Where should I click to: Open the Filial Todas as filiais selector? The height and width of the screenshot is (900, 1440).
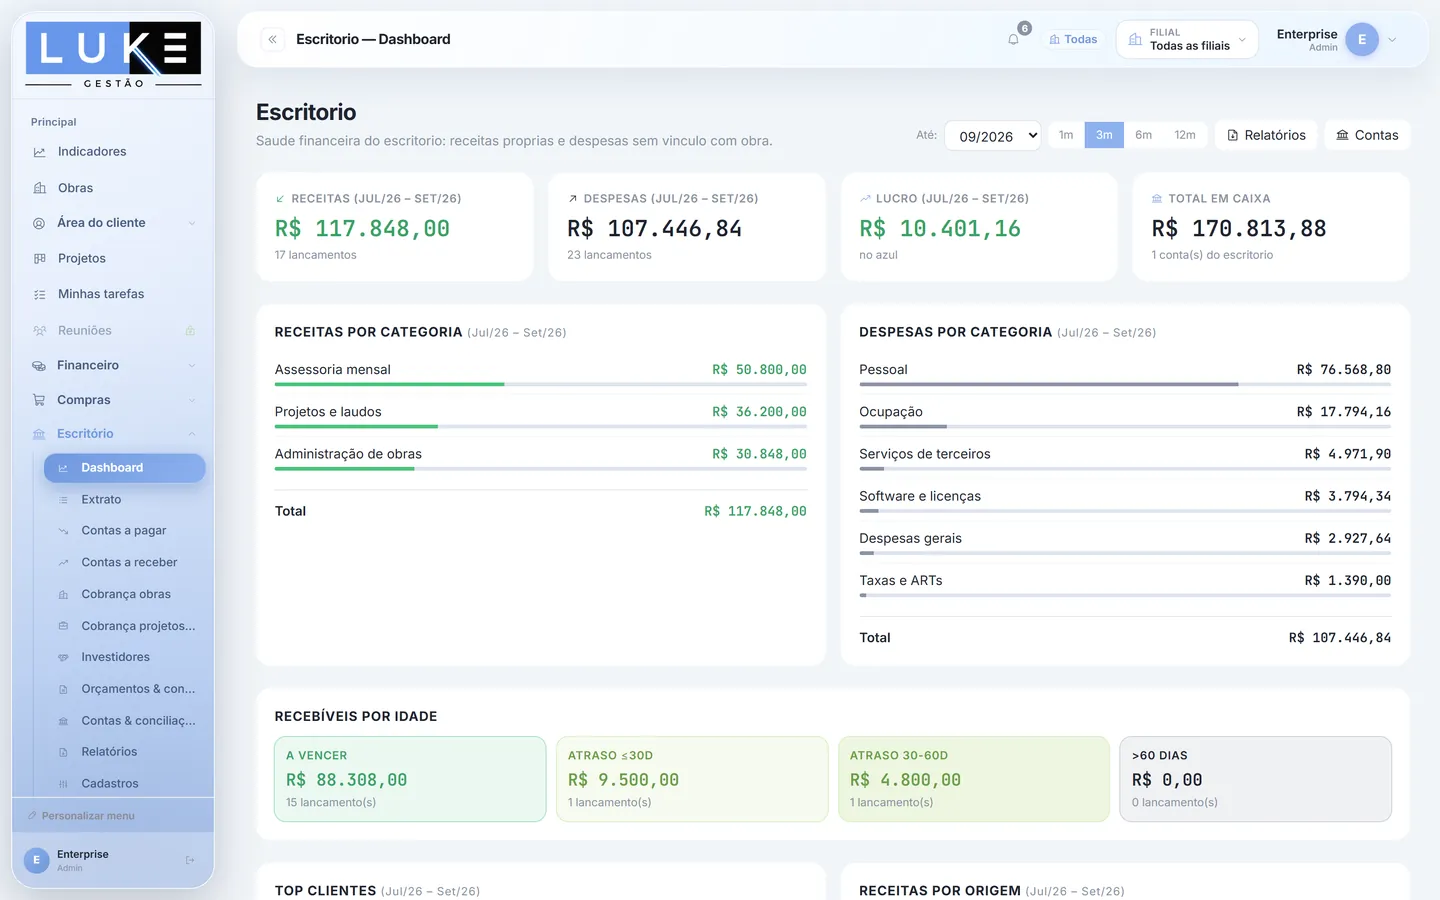coord(1187,40)
